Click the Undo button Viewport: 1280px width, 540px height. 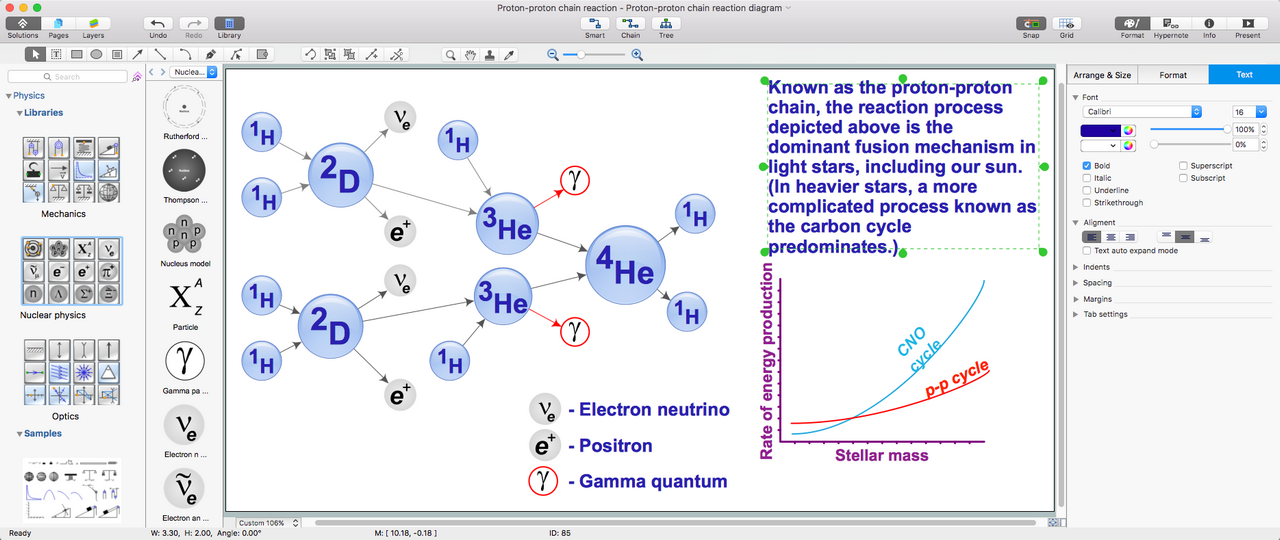point(158,23)
